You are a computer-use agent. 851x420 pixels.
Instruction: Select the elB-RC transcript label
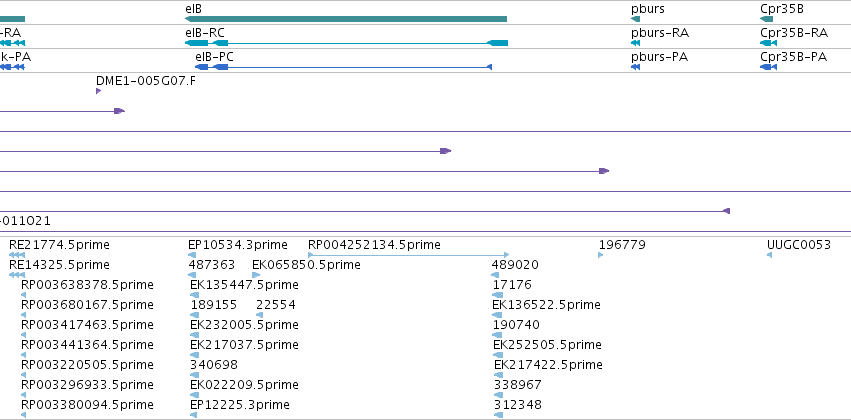(x=205, y=33)
